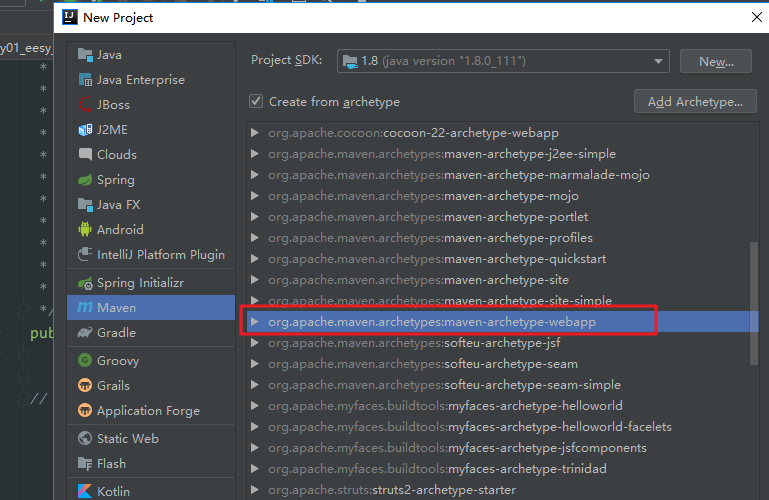This screenshot has height=500, width=769.
Task: Open the Project SDK dropdown
Action: [658, 61]
